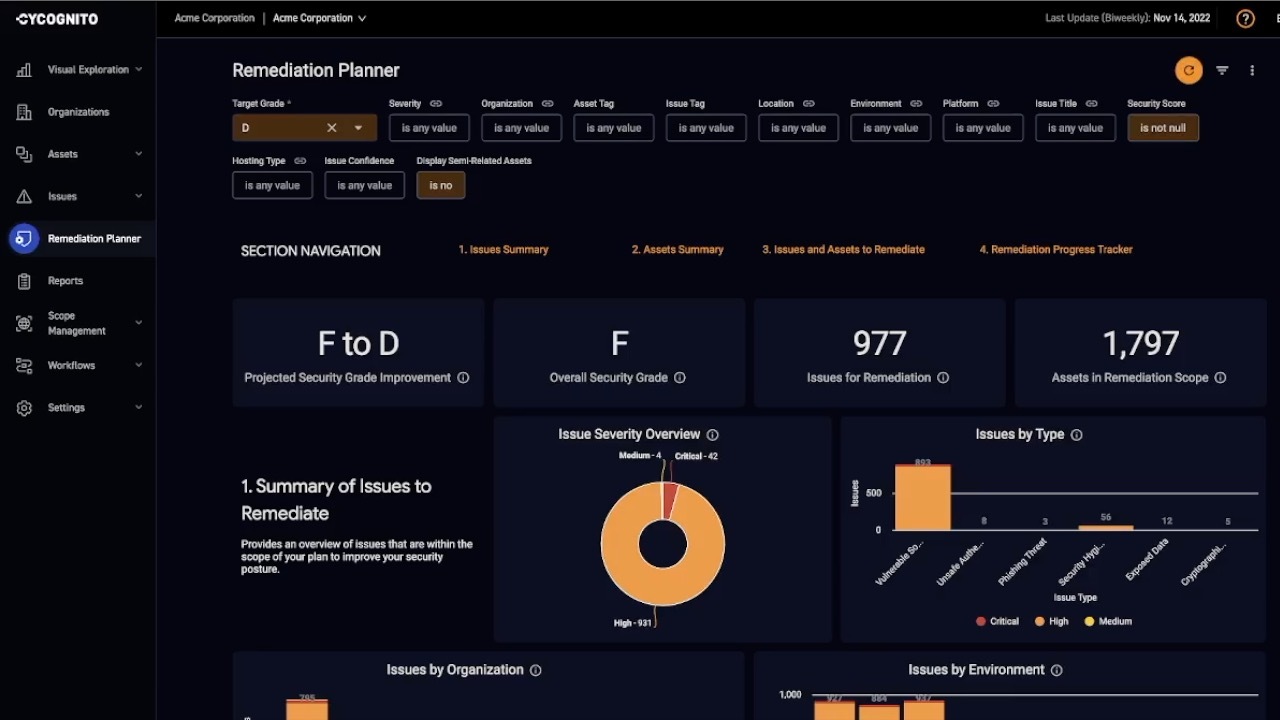Open the filter toggle icon

tap(1222, 70)
